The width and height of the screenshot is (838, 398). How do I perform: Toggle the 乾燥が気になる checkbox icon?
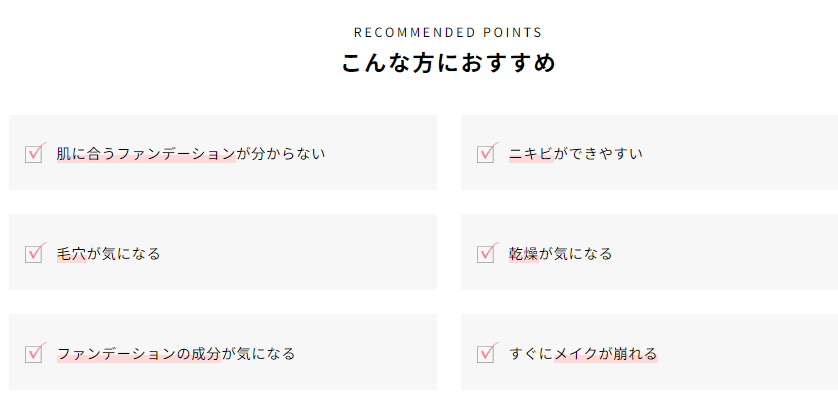487,253
